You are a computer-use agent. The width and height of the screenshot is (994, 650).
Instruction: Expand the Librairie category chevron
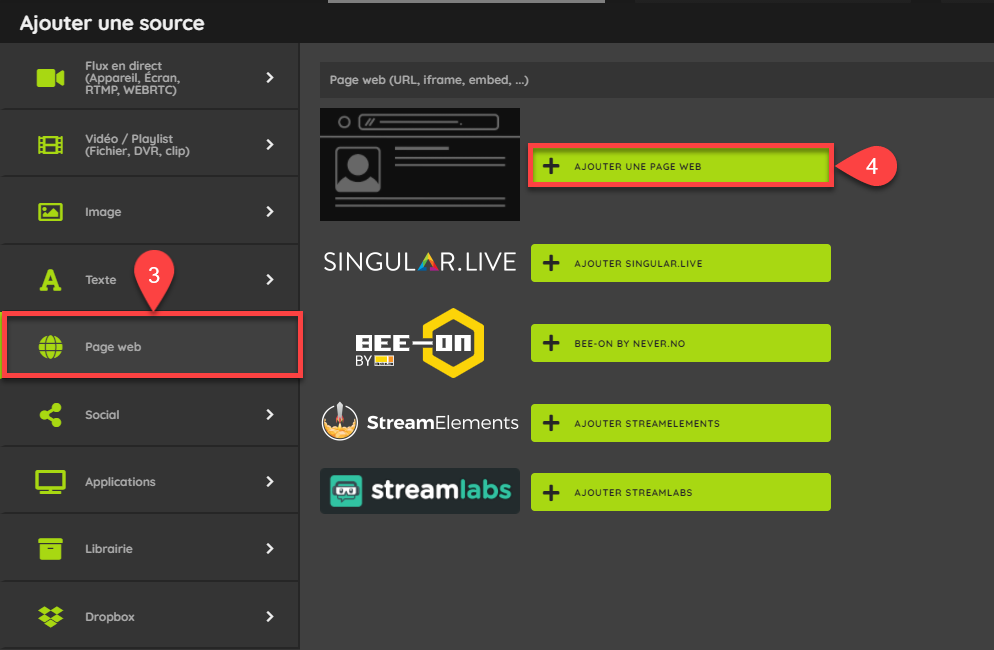pyautogui.click(x=270, y=549)
